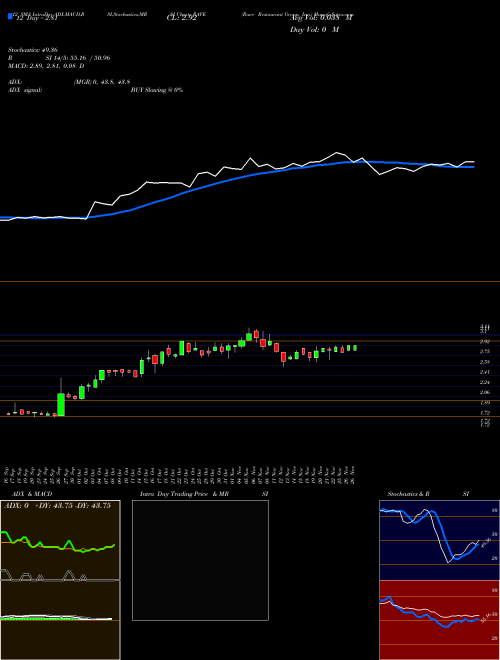Open the blue Stochastics mini chart
500x660 pixels.
[439, 540]
